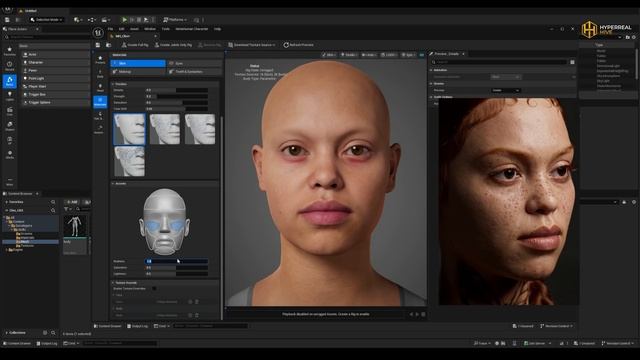Click search icon beside Favorites in Content Browser
The height and width of the screenshot is (360, 640).
point(53,202)
